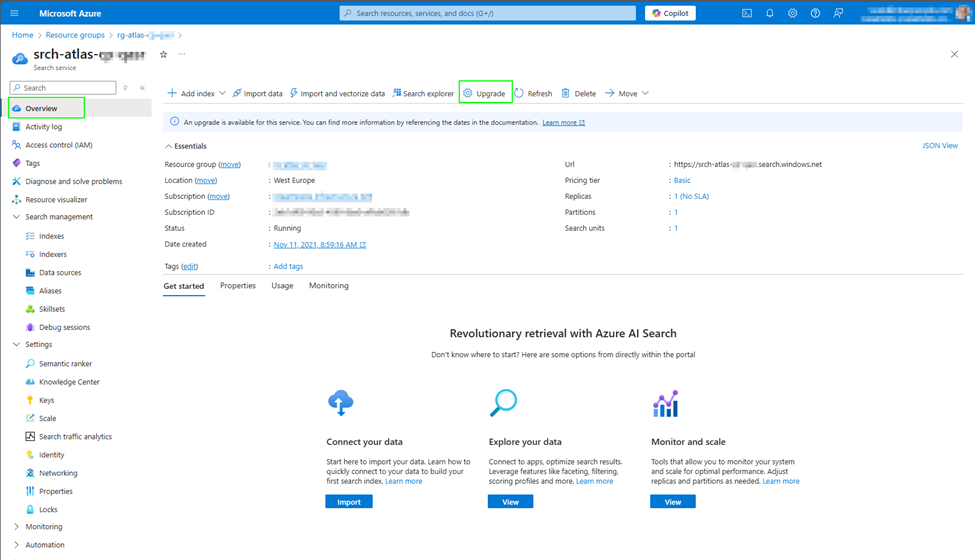Open the feedback icon in top bar
Viewport: 975px width, 560px height.
(838, 13)
